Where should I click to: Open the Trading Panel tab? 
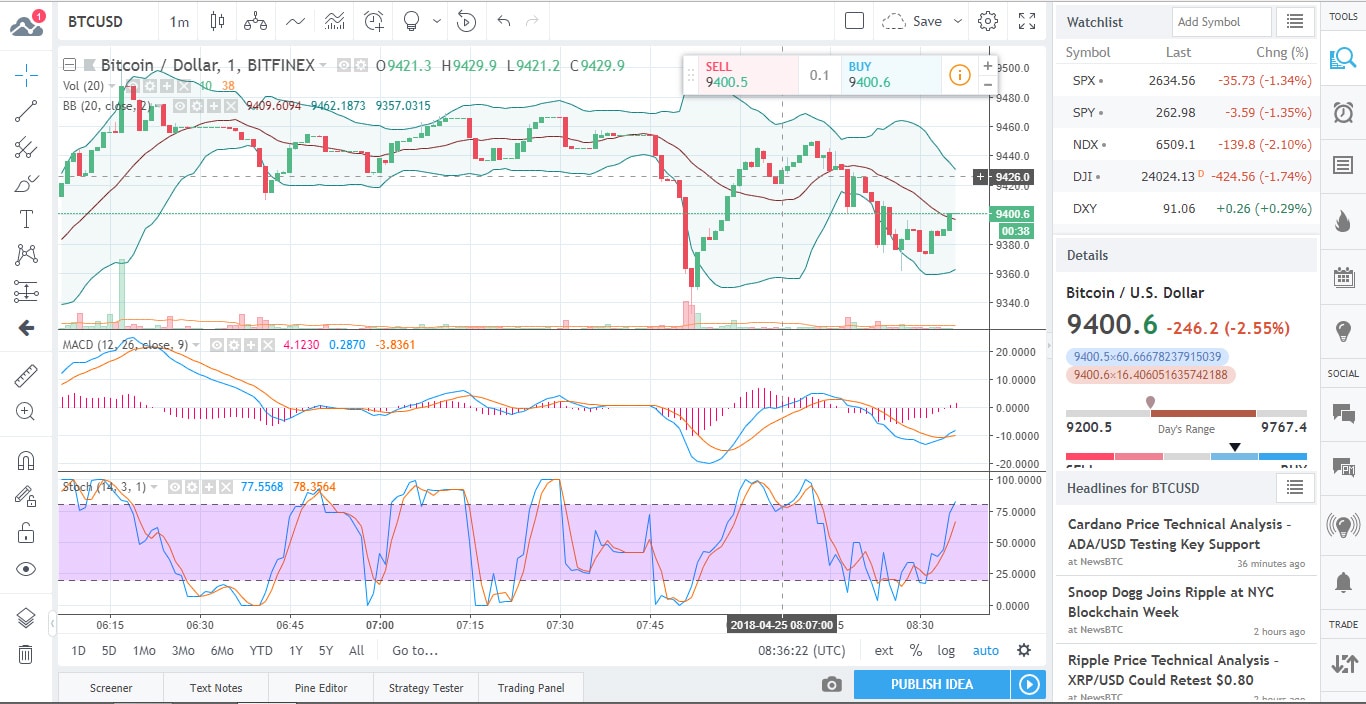[531, 688]
